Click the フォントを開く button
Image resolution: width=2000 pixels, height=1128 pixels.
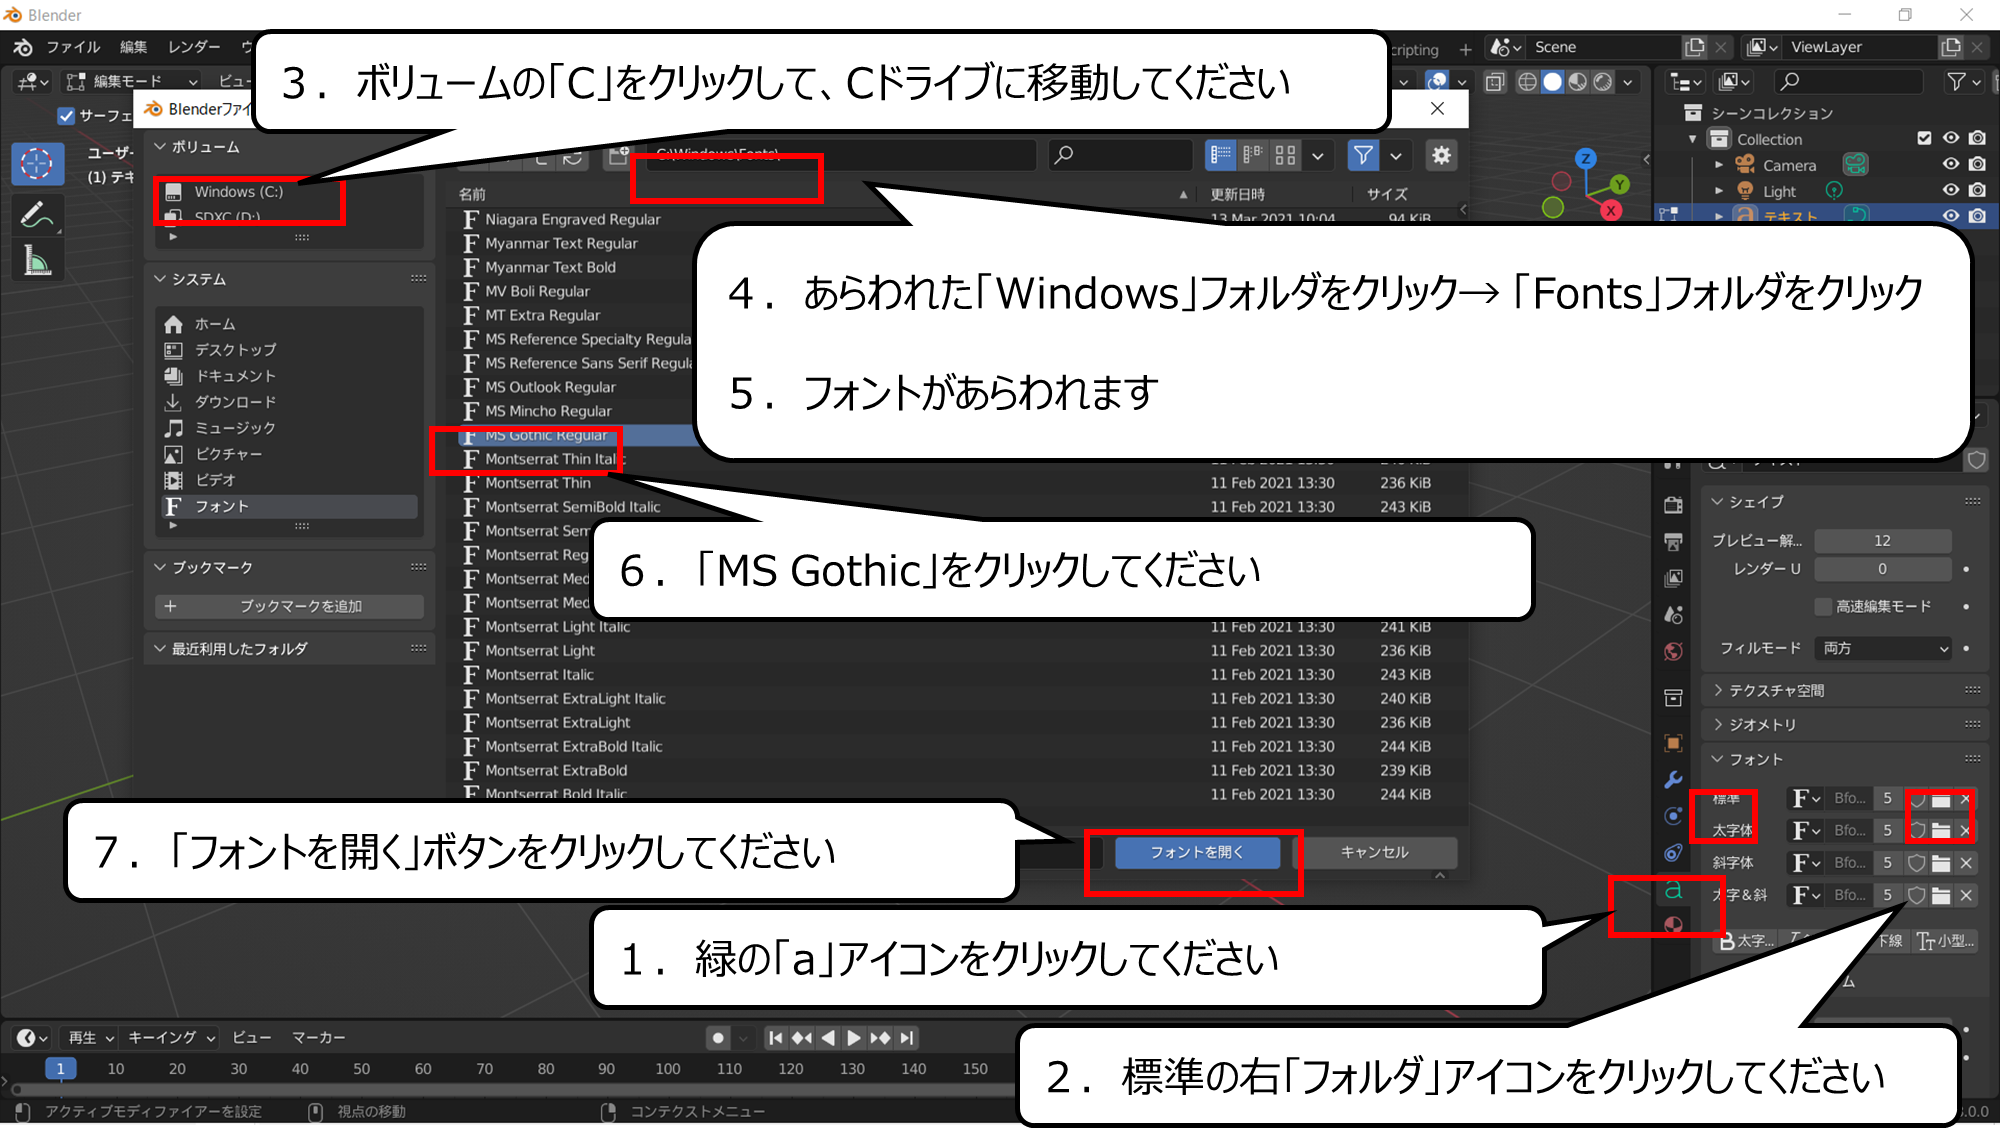point(1197,852)
